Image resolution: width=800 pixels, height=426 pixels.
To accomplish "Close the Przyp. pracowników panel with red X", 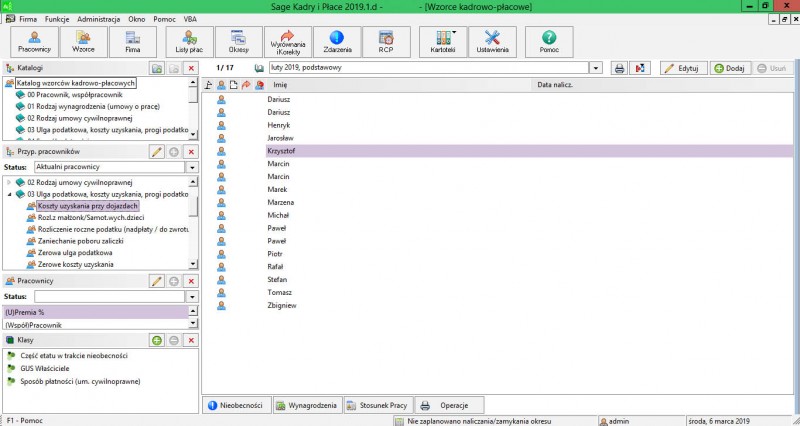I will (191, 152).
